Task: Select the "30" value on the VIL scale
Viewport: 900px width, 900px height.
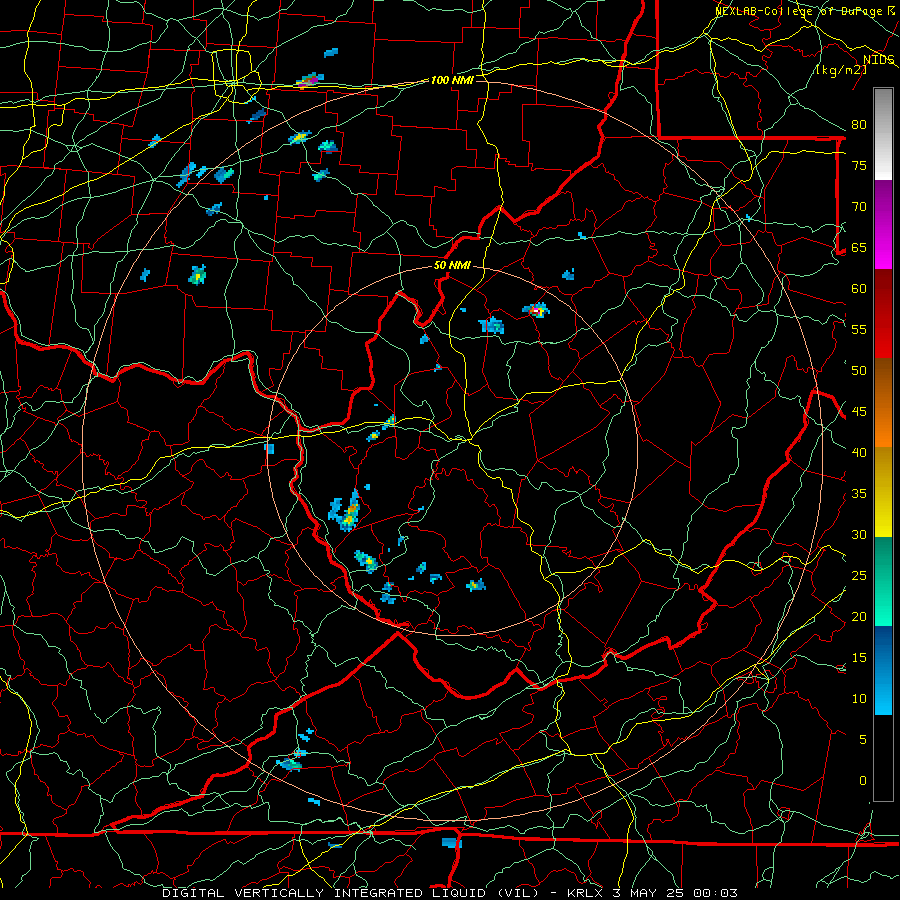Action: coord(859,535)
